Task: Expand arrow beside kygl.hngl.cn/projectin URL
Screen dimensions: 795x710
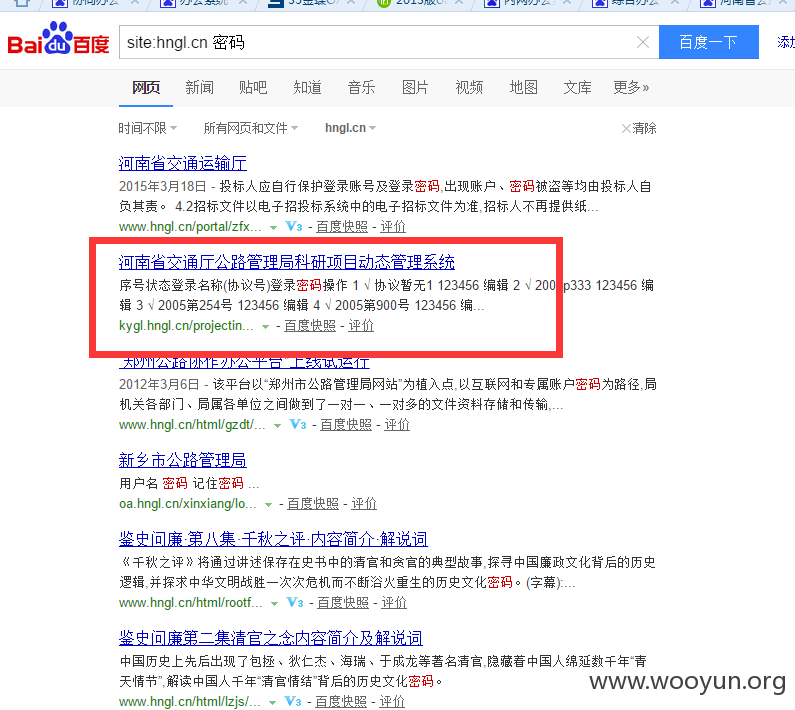Action: [265, 327]
